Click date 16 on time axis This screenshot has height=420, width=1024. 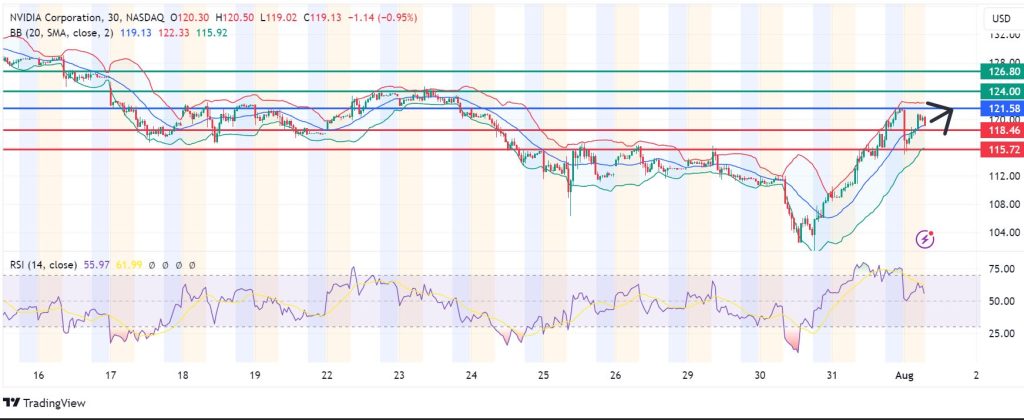click(39, 376)
